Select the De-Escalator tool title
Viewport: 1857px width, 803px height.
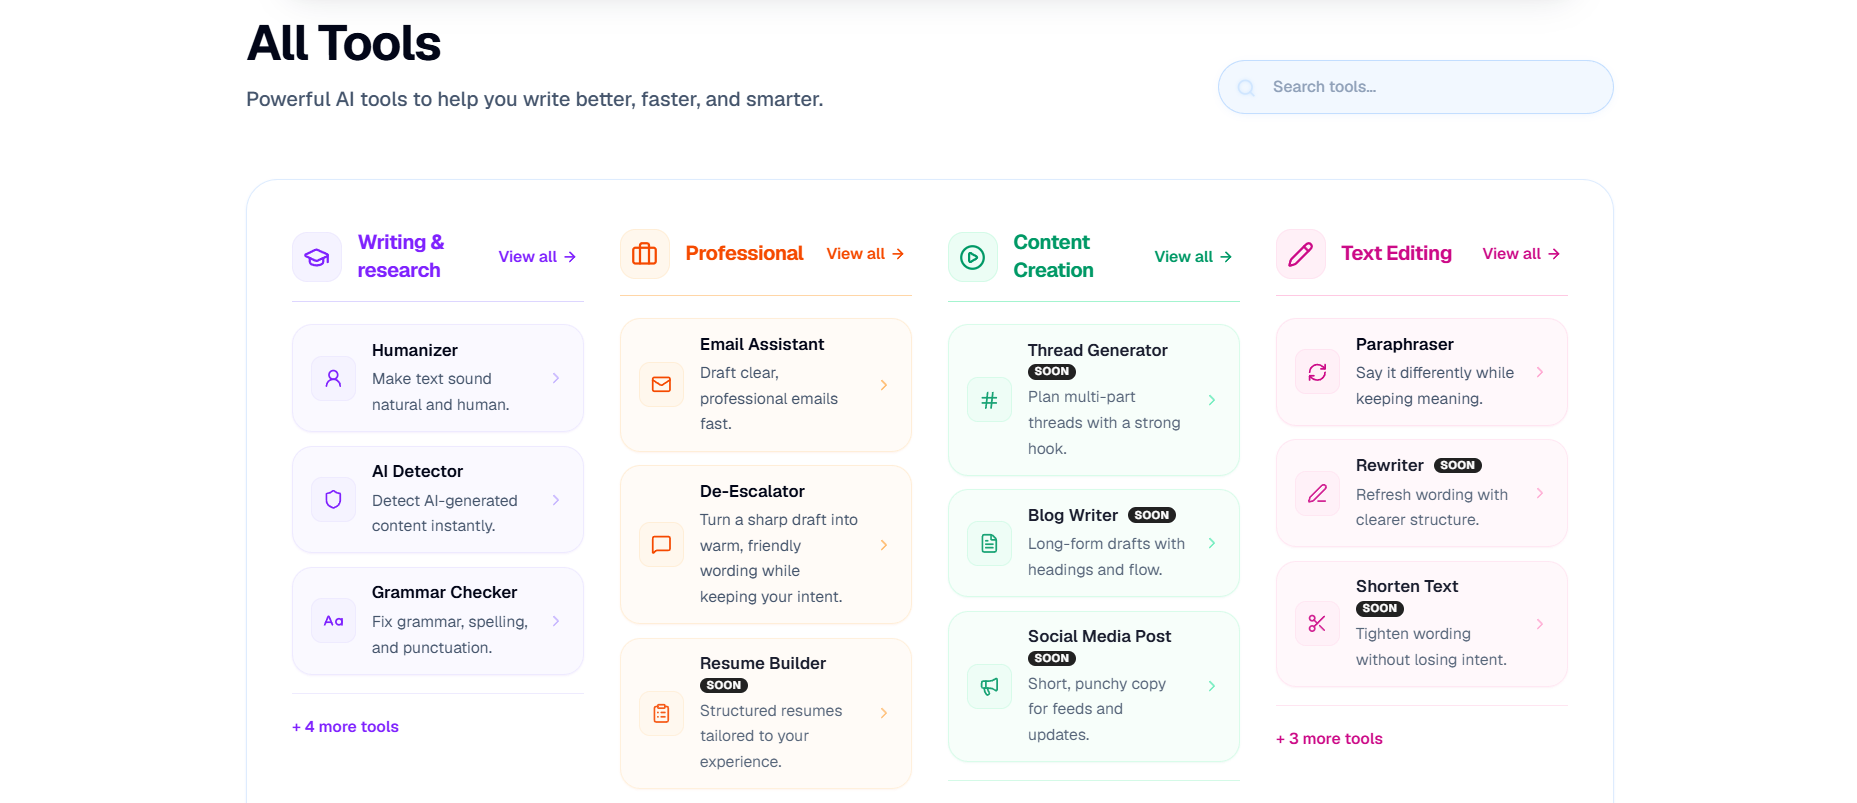point(752,491)
